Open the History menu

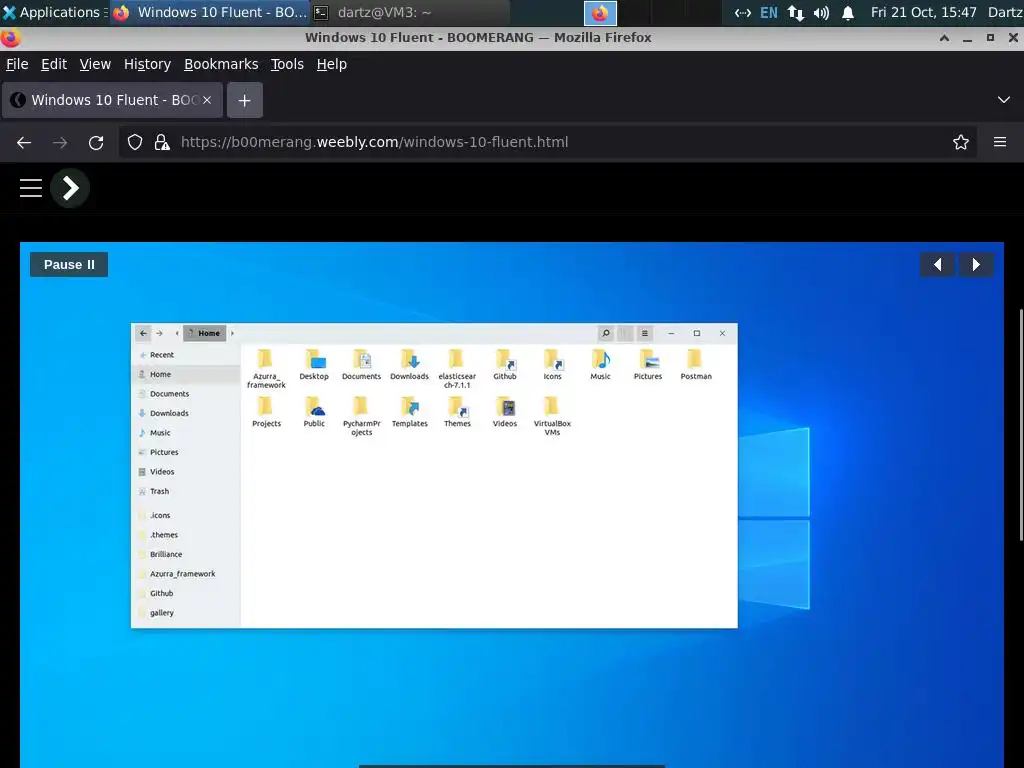point(148,64)
